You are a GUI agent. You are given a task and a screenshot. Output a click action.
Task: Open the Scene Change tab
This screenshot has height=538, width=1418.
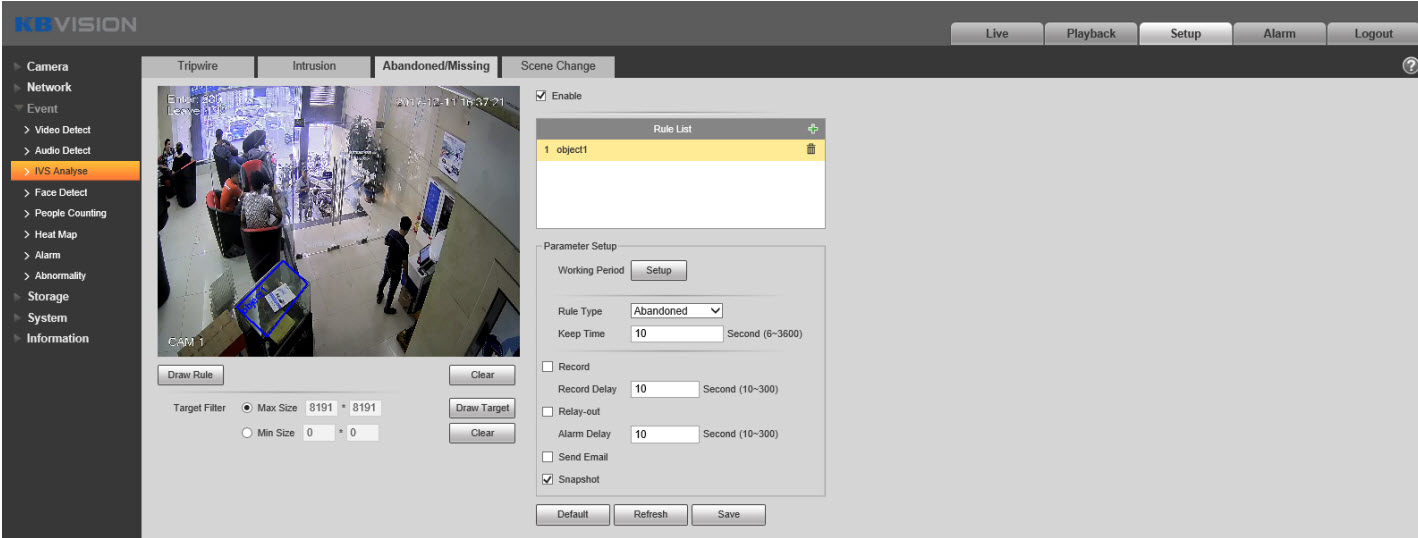click(557, 66)
